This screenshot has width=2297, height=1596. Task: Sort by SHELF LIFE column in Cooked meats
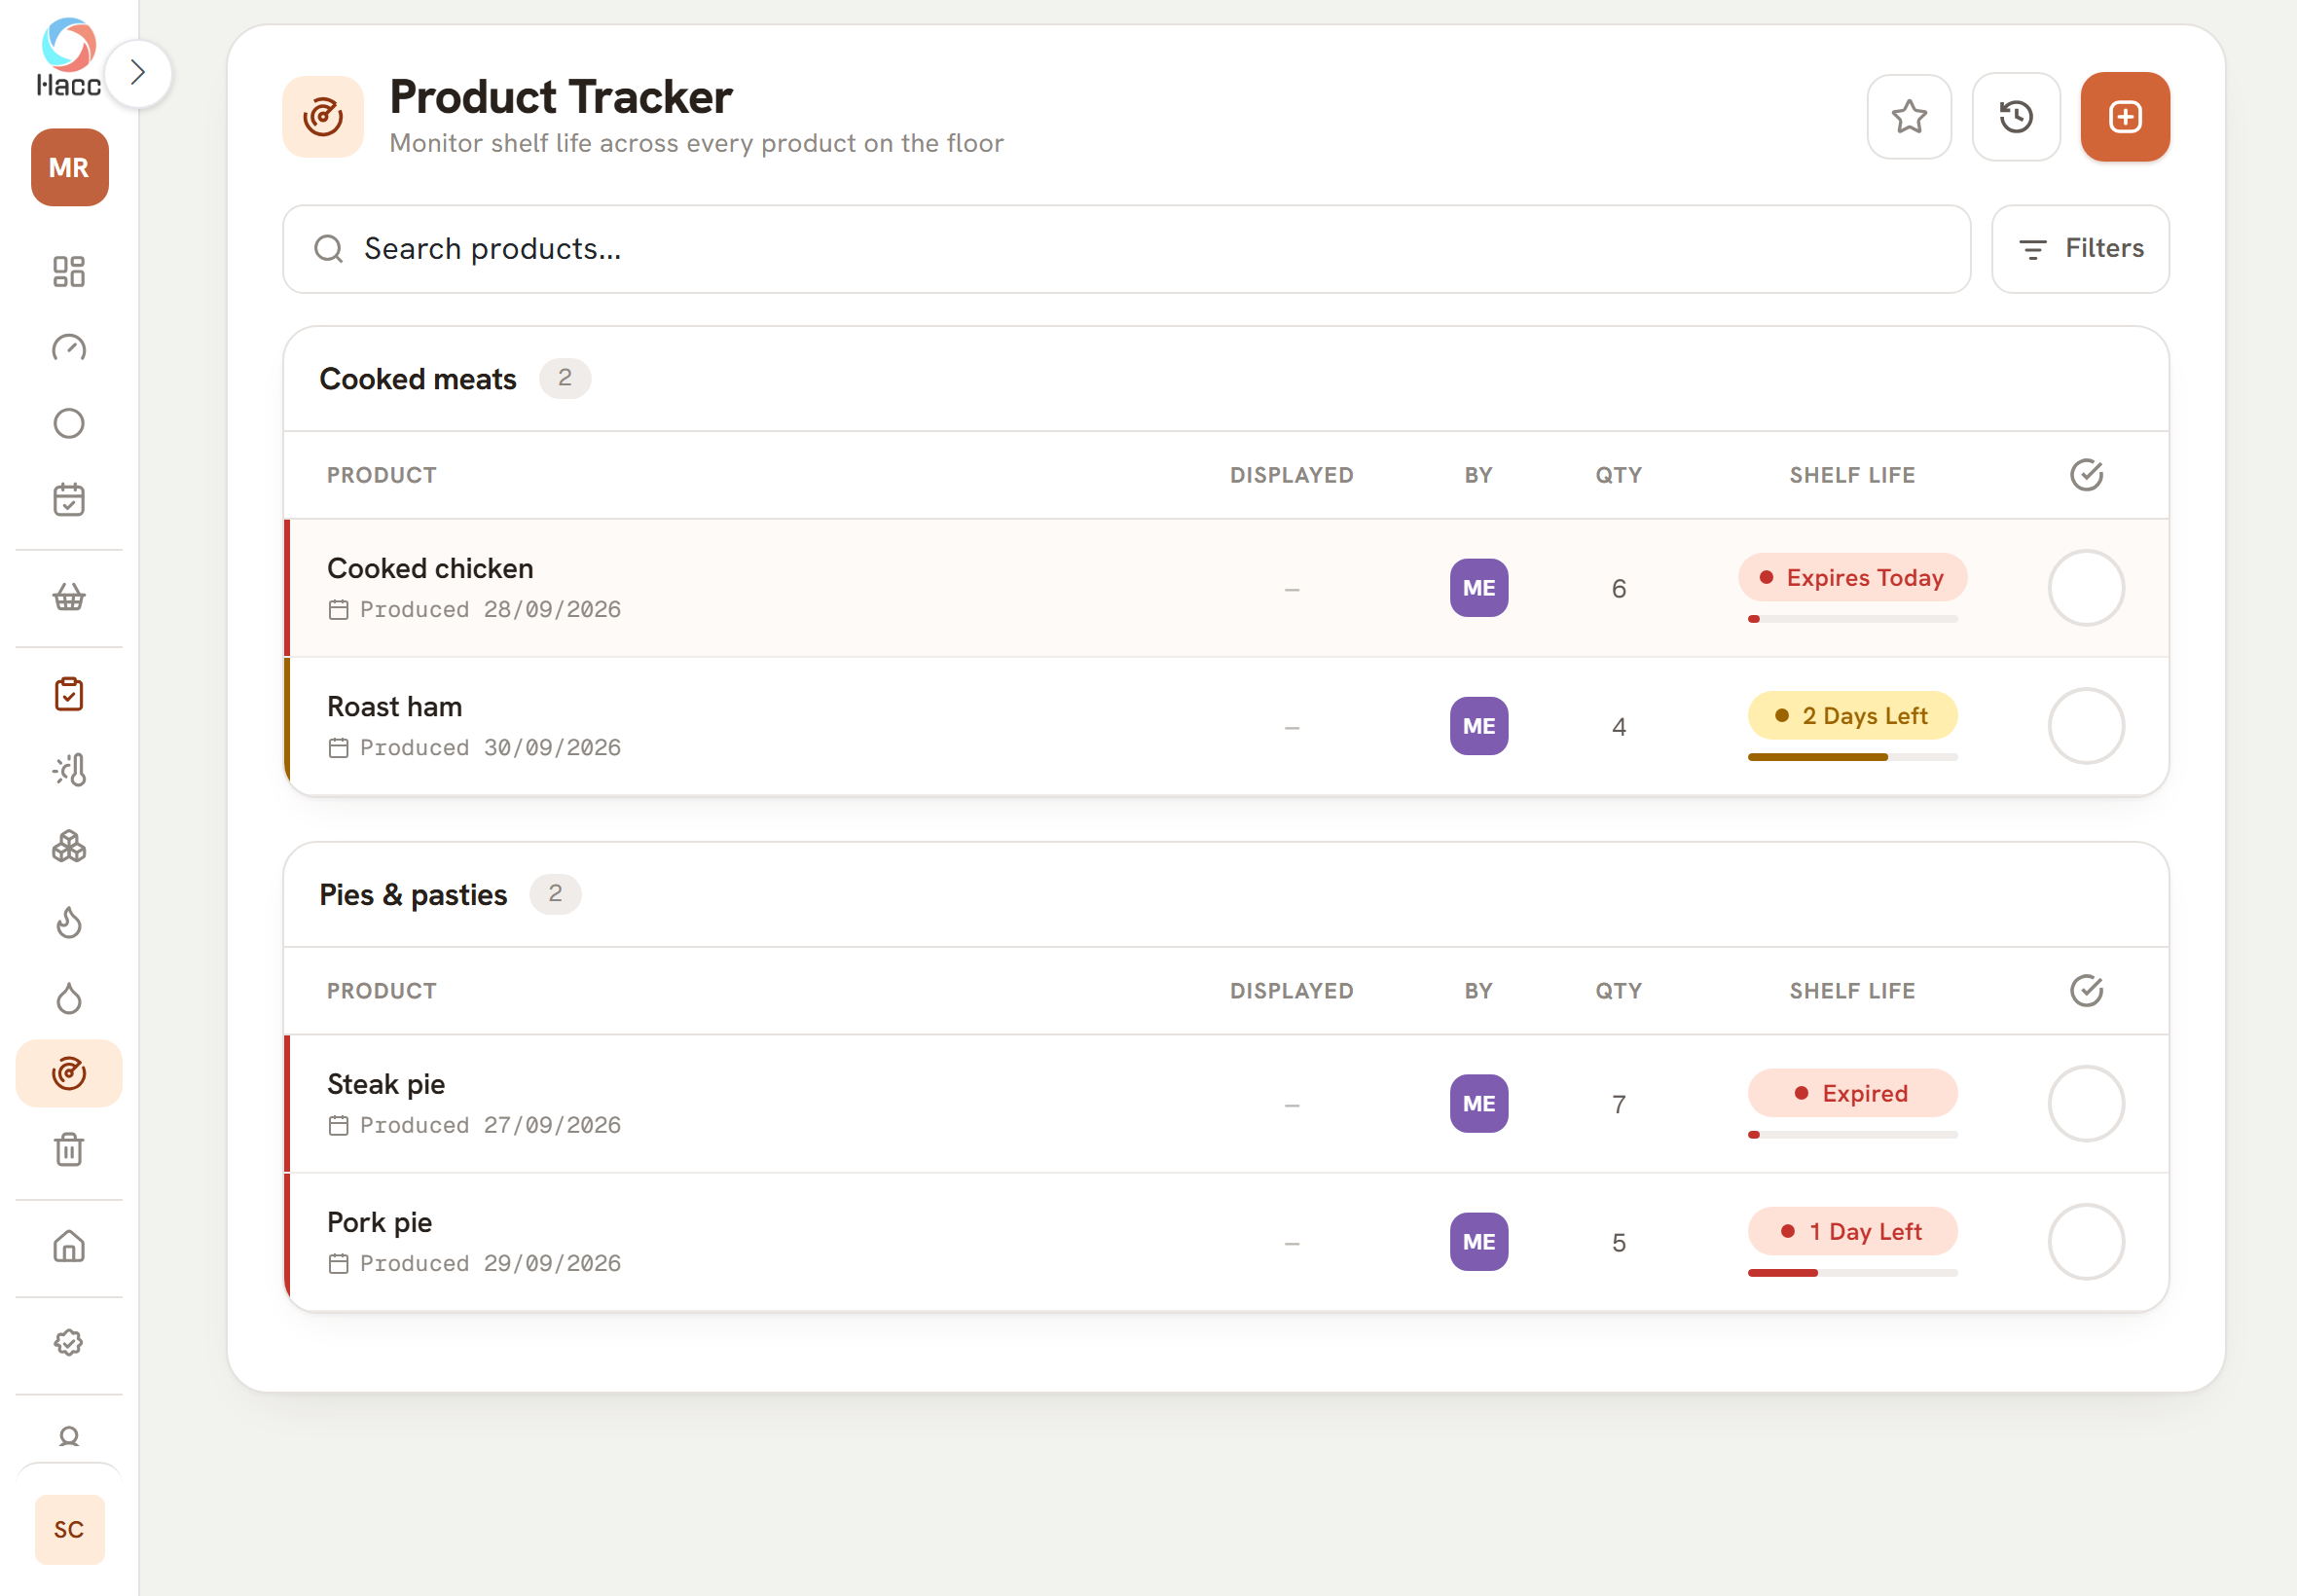point(1852,475)
